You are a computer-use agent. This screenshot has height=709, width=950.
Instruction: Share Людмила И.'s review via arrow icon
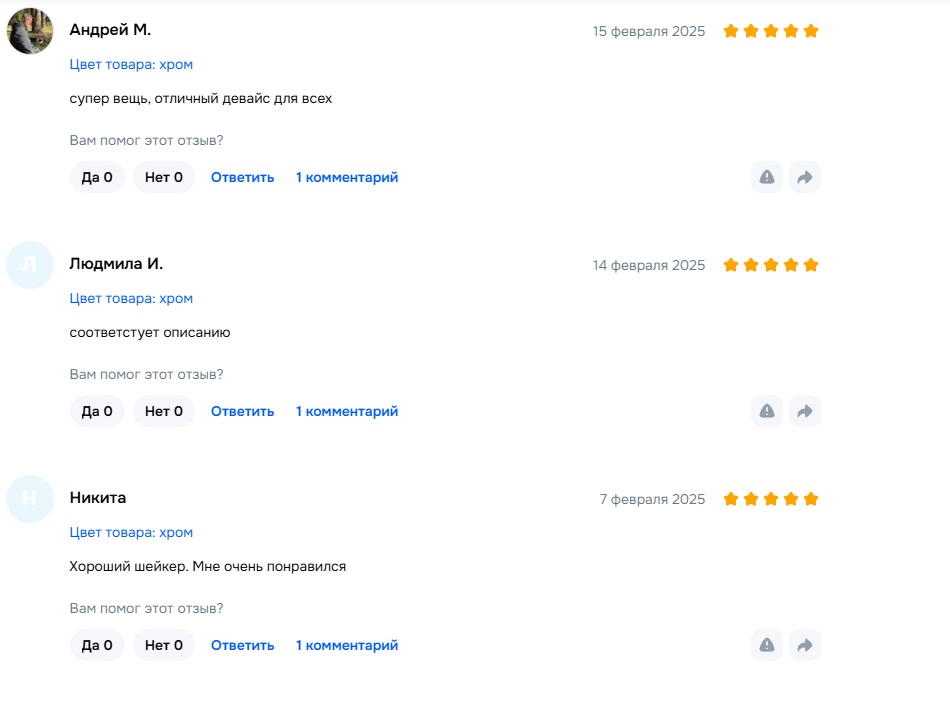tap(804, 411)
